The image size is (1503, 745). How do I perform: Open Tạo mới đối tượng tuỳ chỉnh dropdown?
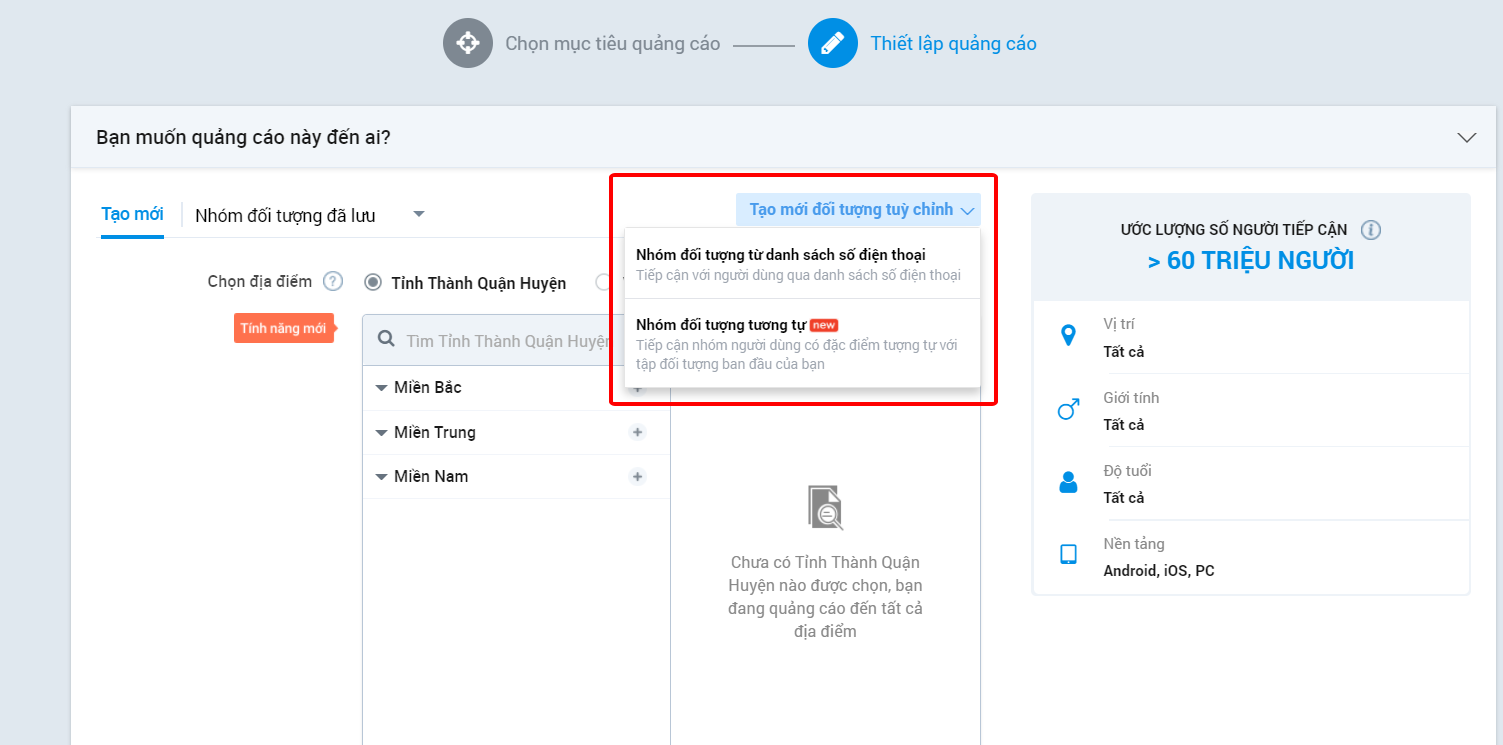pyautogui.click(x=858, y=210)
